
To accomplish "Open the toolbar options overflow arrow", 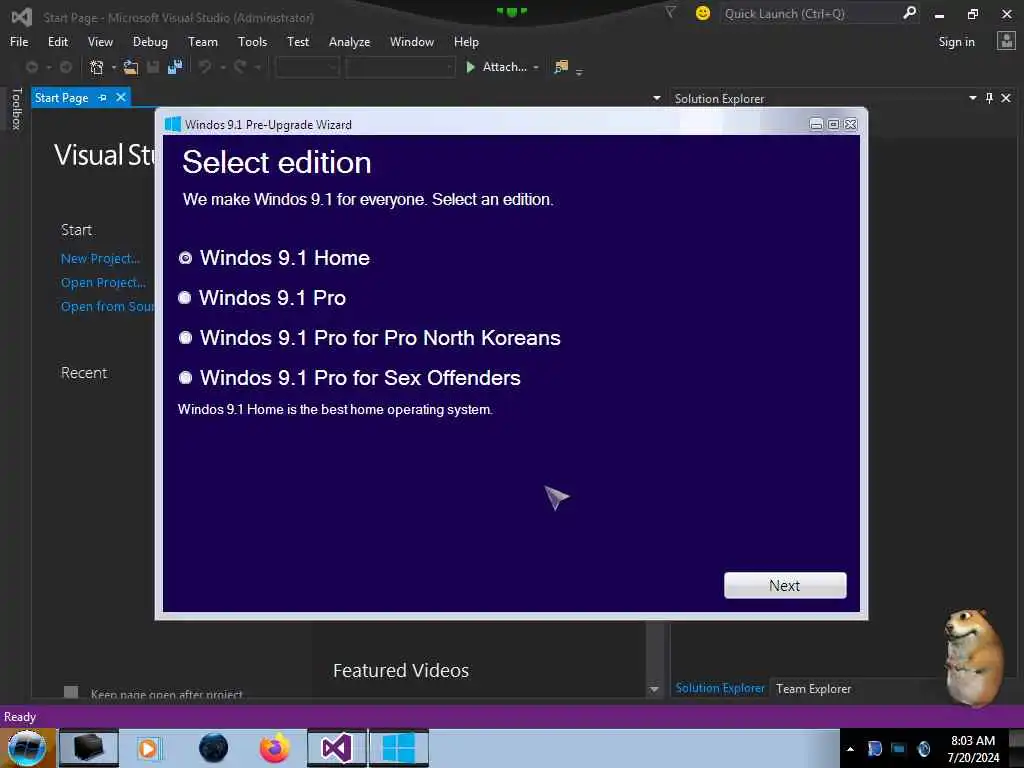I will point(579,72).
